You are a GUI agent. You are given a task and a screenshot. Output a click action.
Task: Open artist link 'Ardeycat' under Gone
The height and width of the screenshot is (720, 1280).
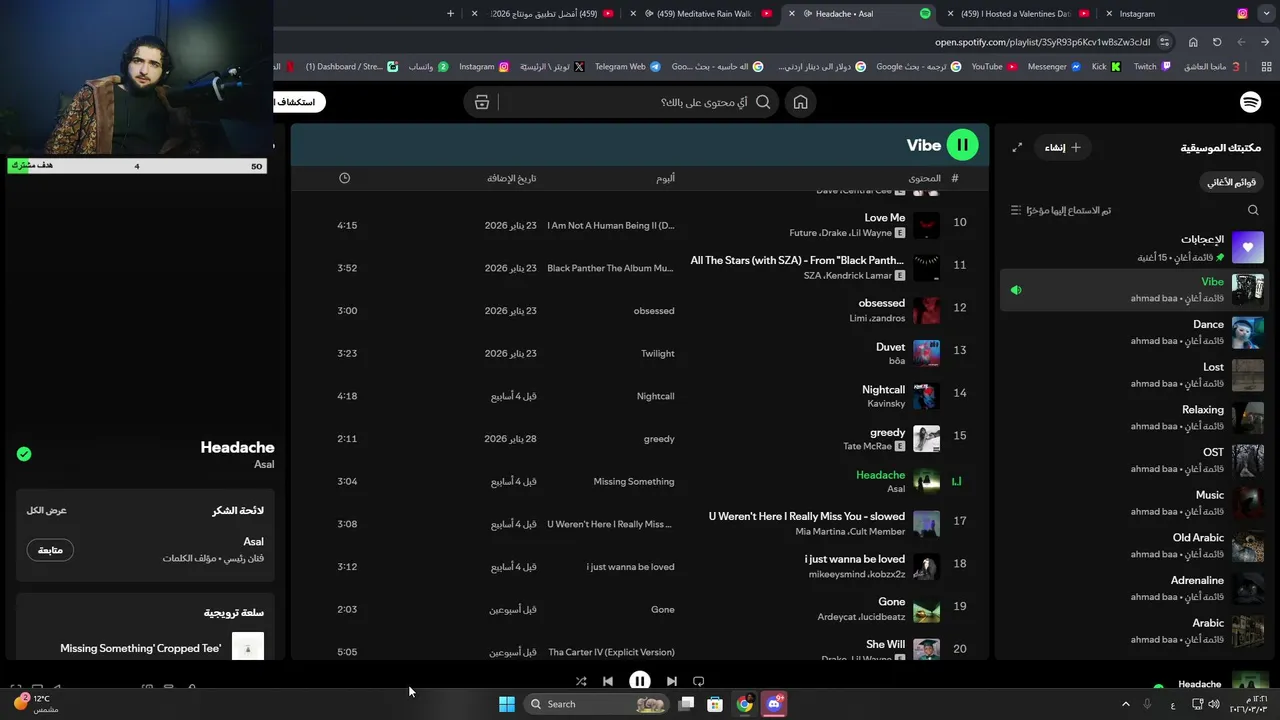pyautogui.click(x=837, y=617)
